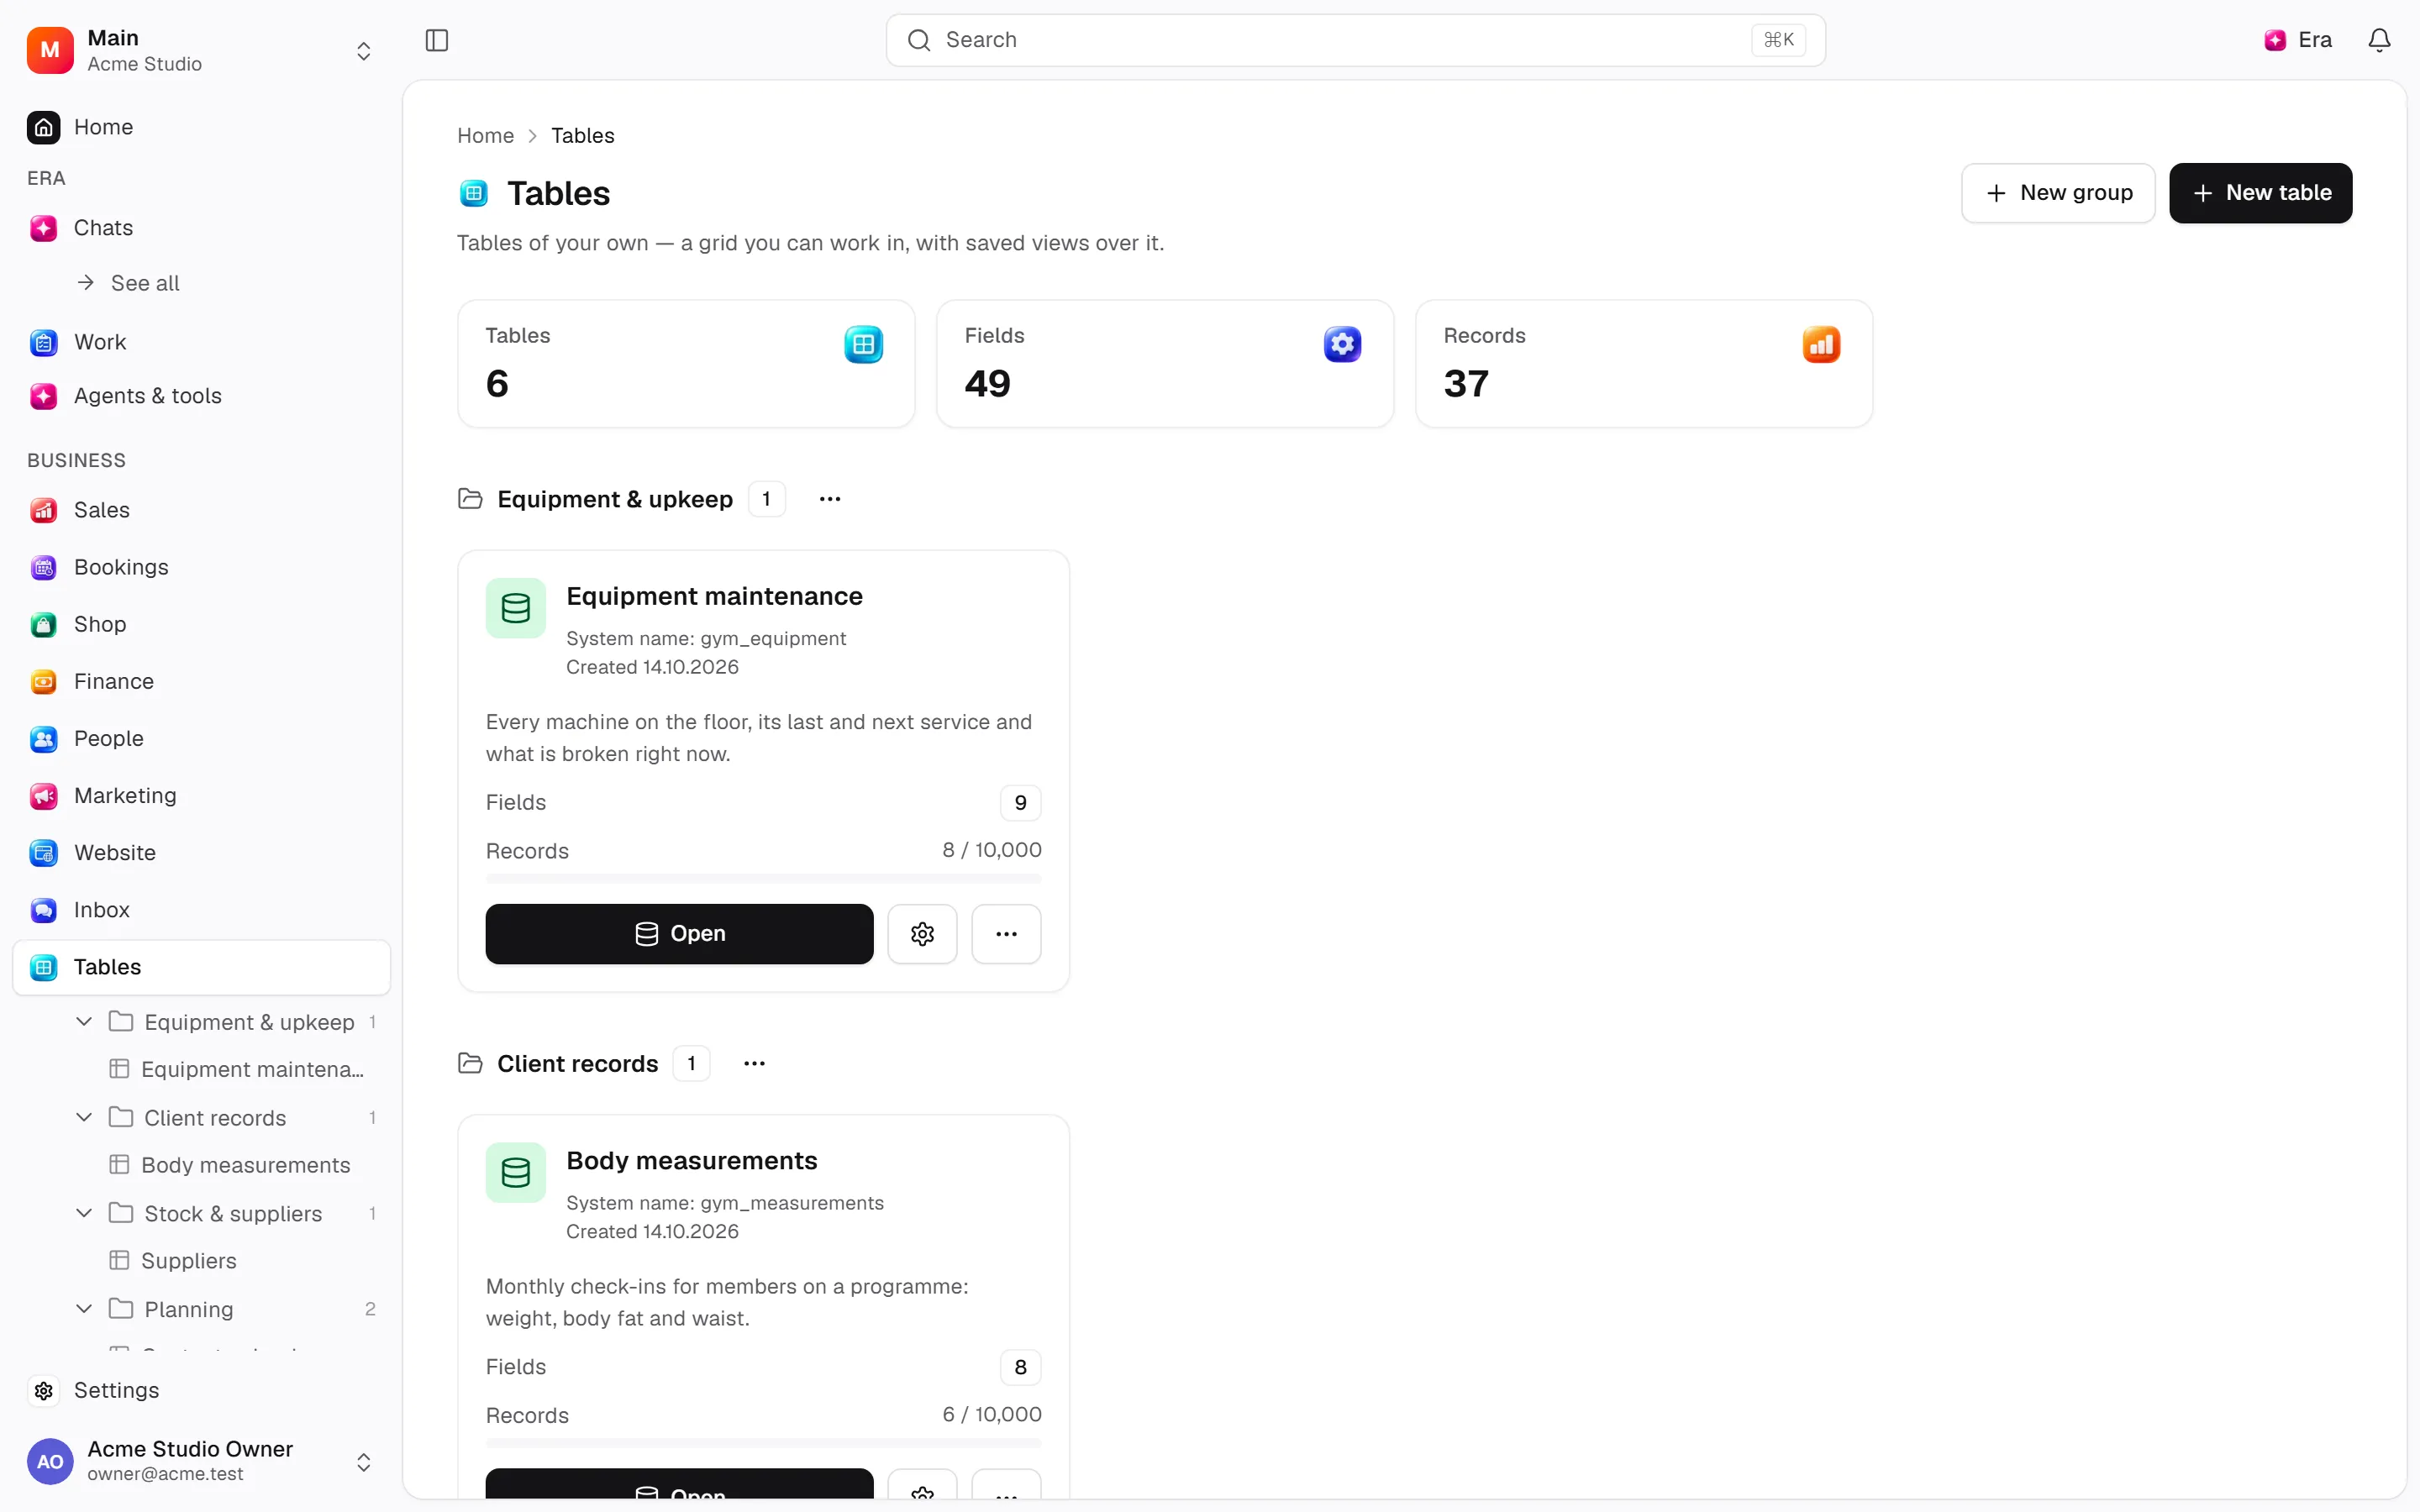Click Equipment maintenance records progress bar

tap(763, 879)
